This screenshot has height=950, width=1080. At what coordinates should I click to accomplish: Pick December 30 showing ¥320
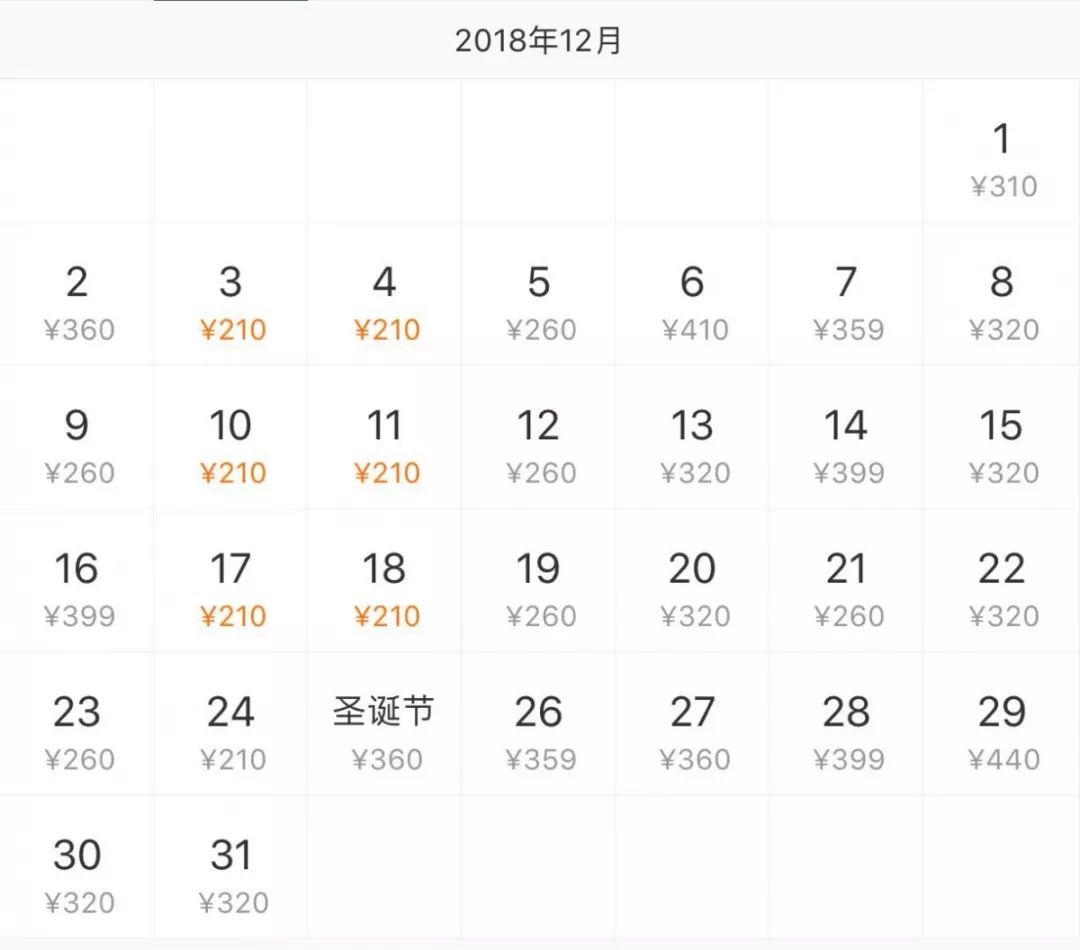(78, 874)
